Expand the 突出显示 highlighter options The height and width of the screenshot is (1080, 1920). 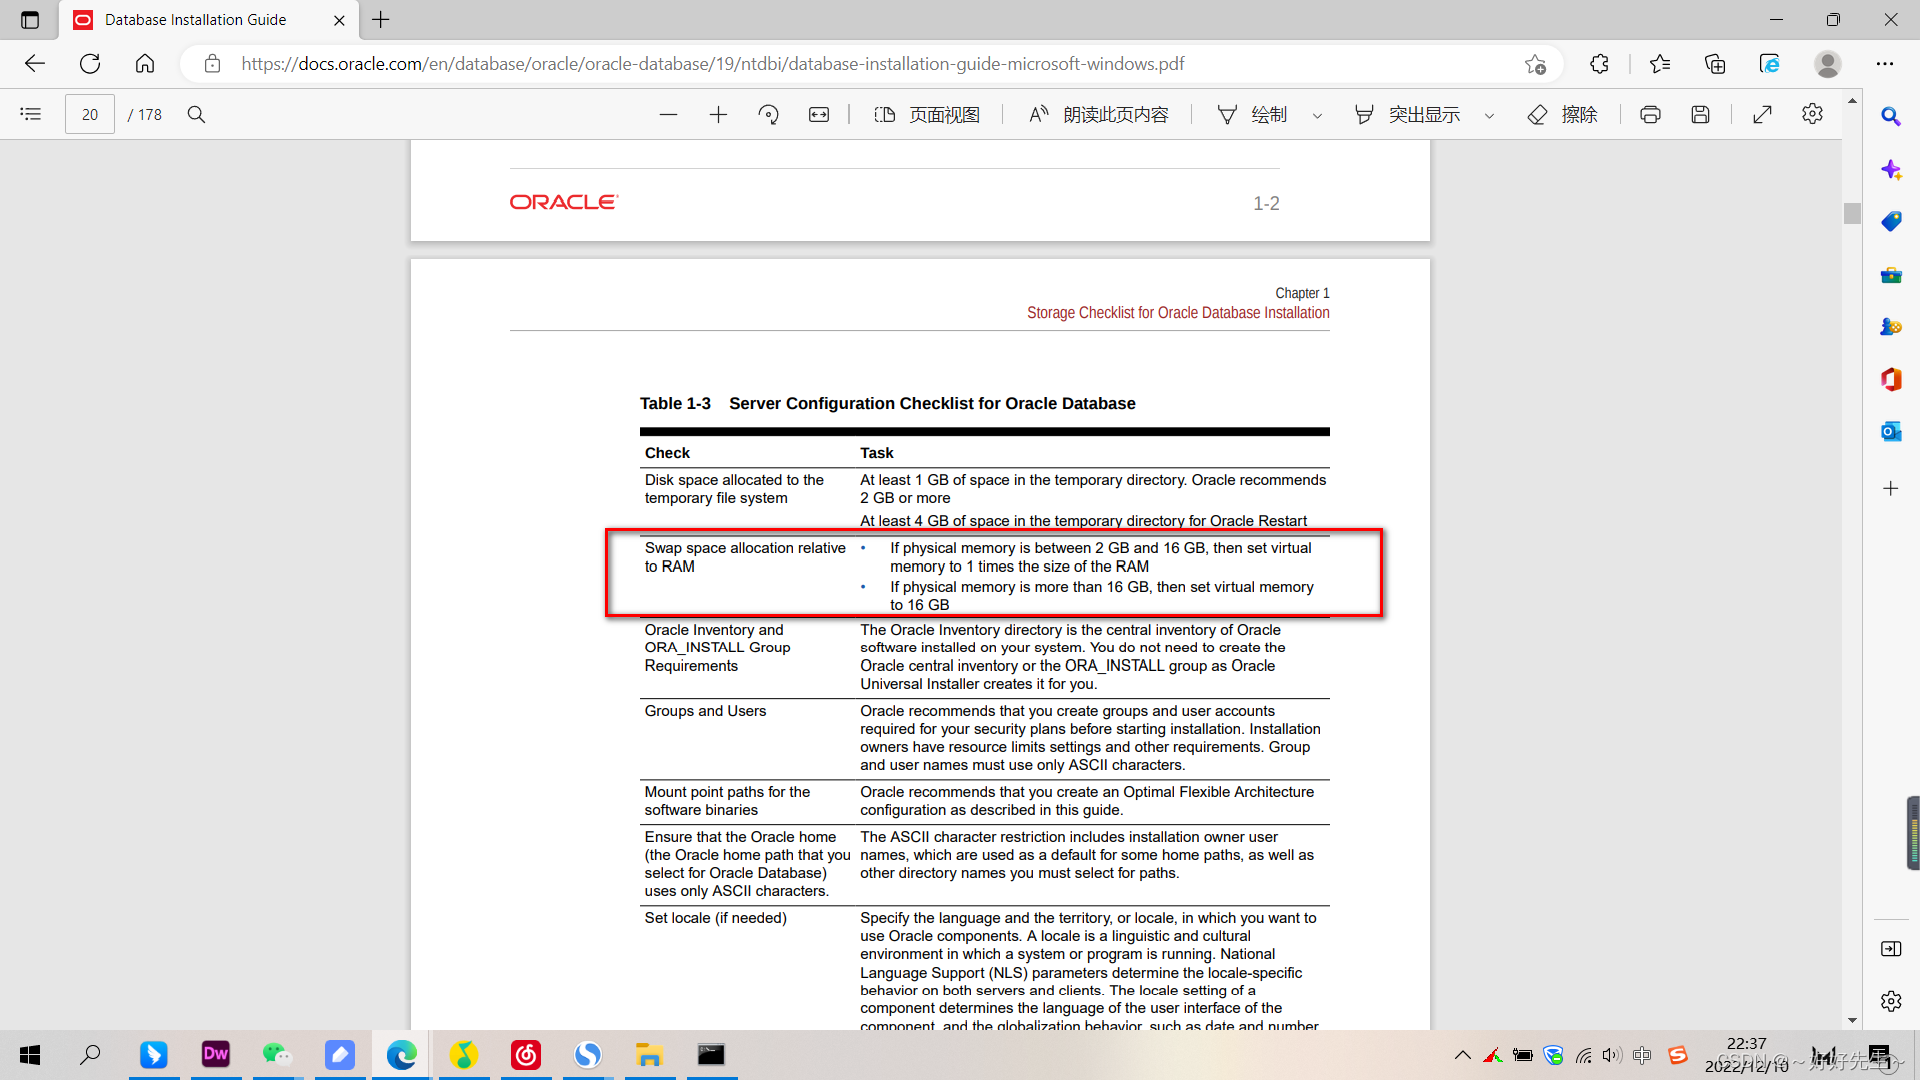1490,114
